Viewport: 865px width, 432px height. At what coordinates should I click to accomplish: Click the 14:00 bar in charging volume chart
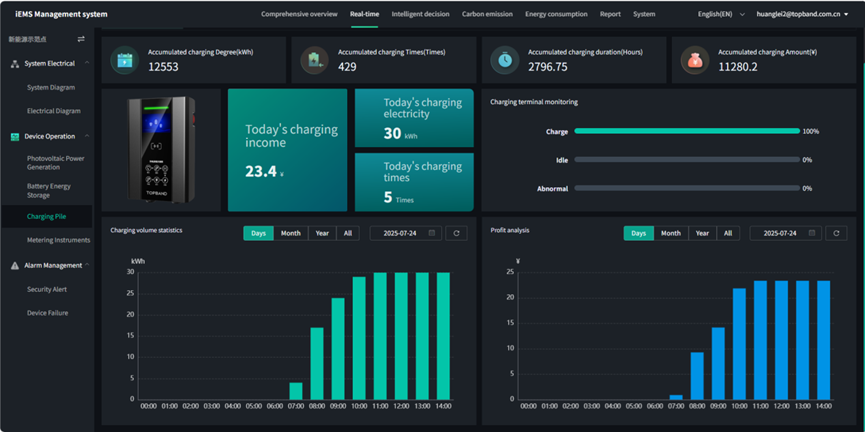pos(444,336)
